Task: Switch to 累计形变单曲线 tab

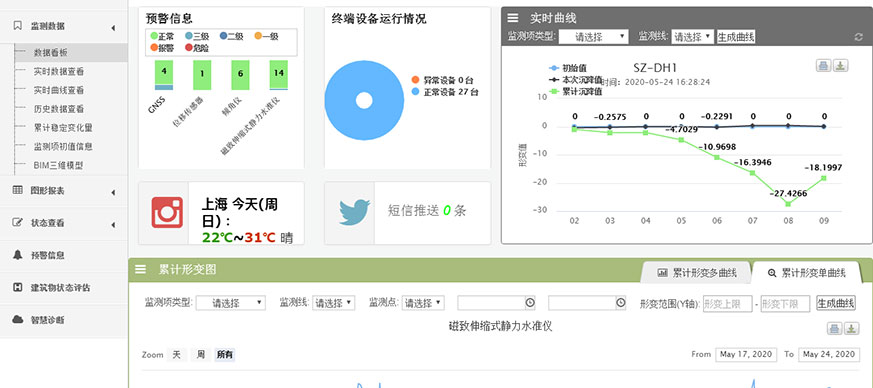Action: pos(806,273)
